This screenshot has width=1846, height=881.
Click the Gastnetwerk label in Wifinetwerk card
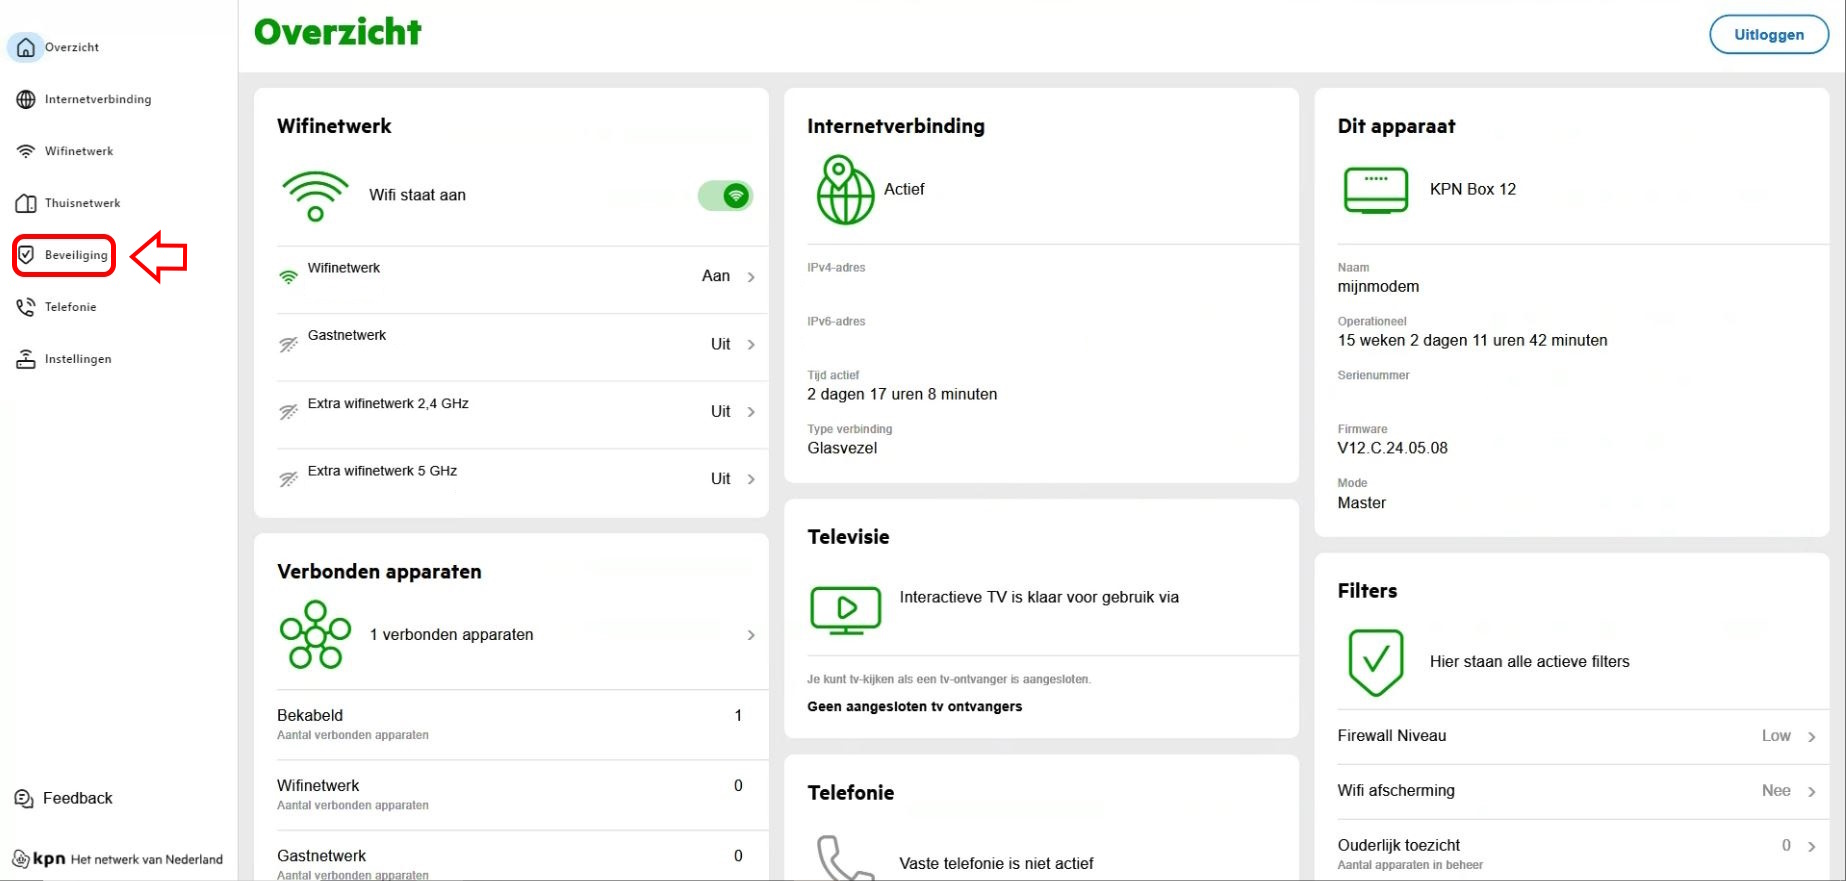[x=347, y=335]
